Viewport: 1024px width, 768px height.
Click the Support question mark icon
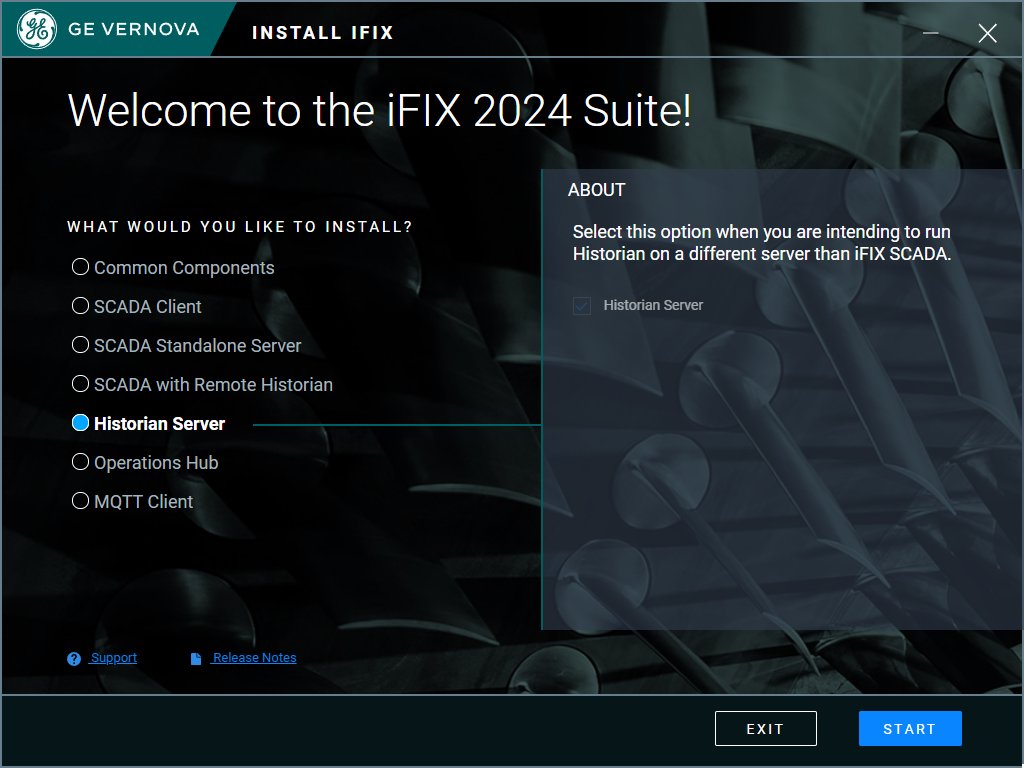[x=74, y=658]
